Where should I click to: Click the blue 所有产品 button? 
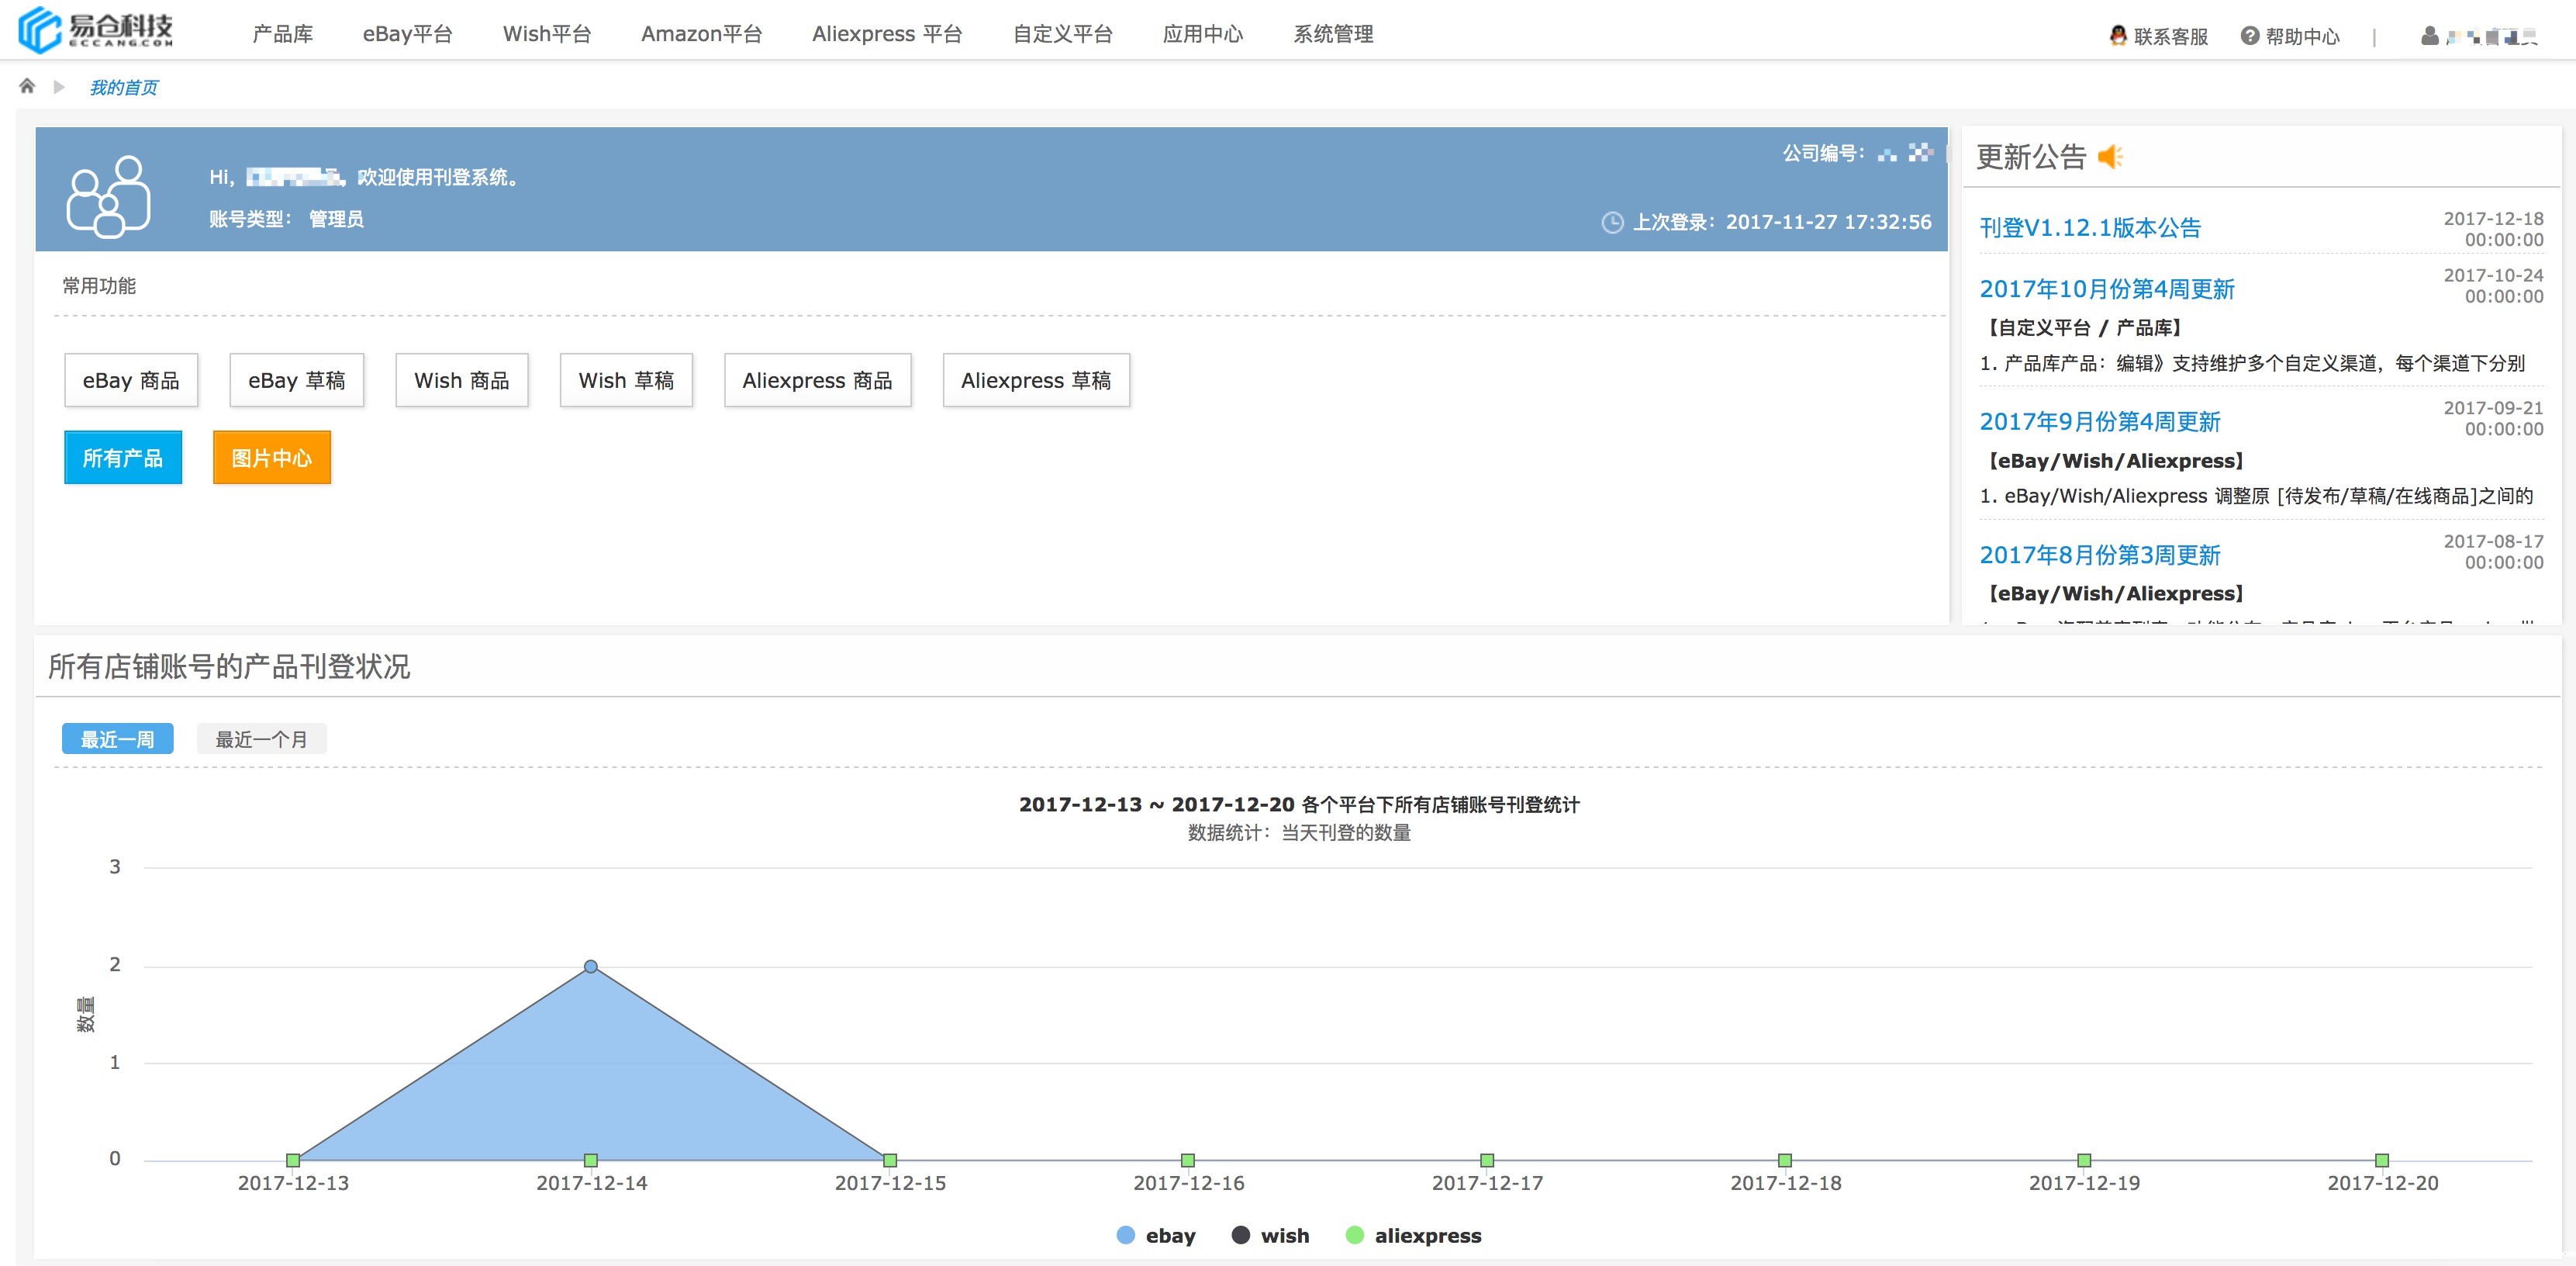pyautogui.click(x=122, y=458)
